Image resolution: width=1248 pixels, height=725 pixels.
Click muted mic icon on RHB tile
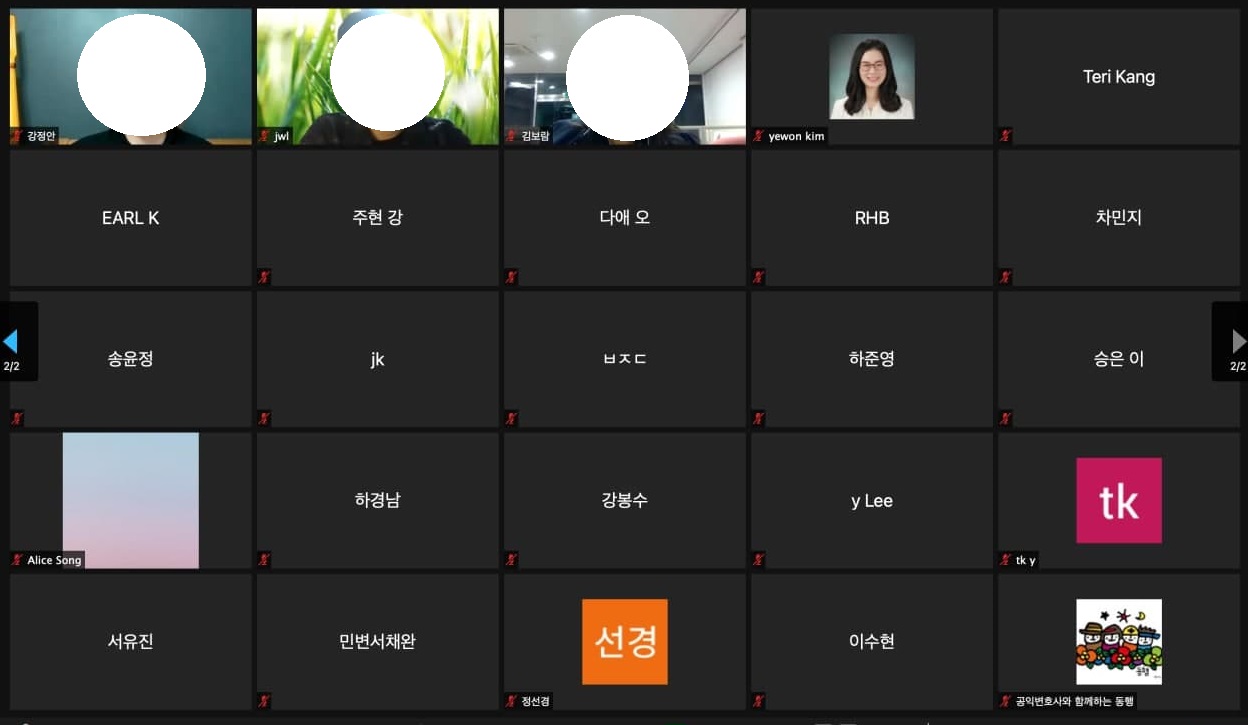759,277
